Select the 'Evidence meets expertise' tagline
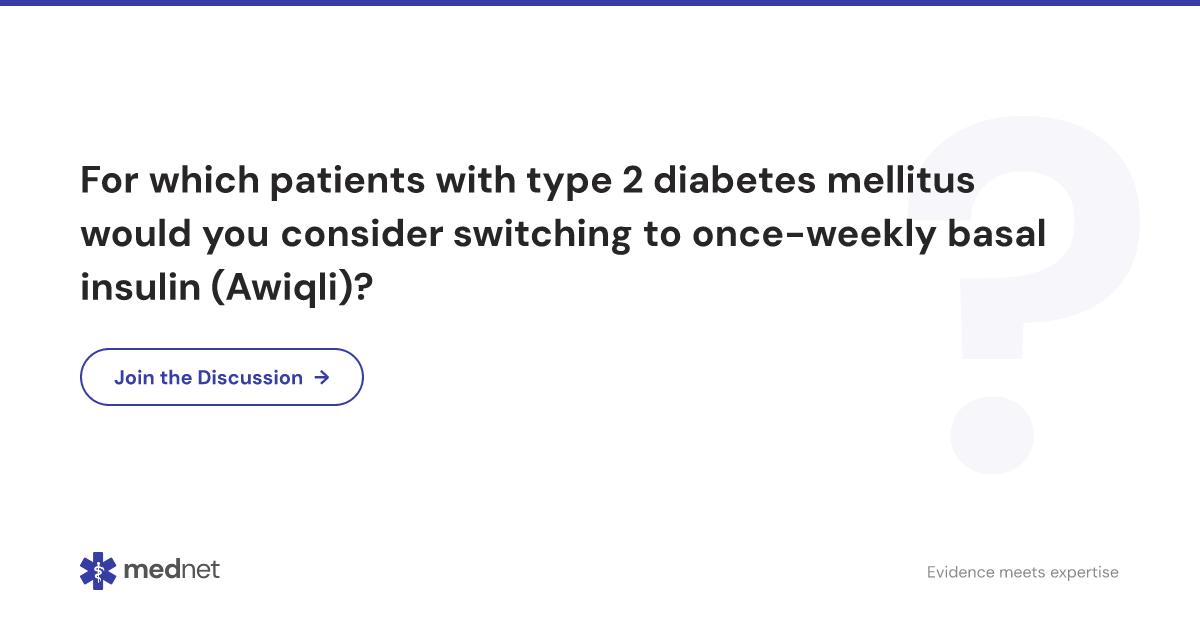Image resolution: width=1200 pixels, height=630 pixels. (x=1022, y=572)
